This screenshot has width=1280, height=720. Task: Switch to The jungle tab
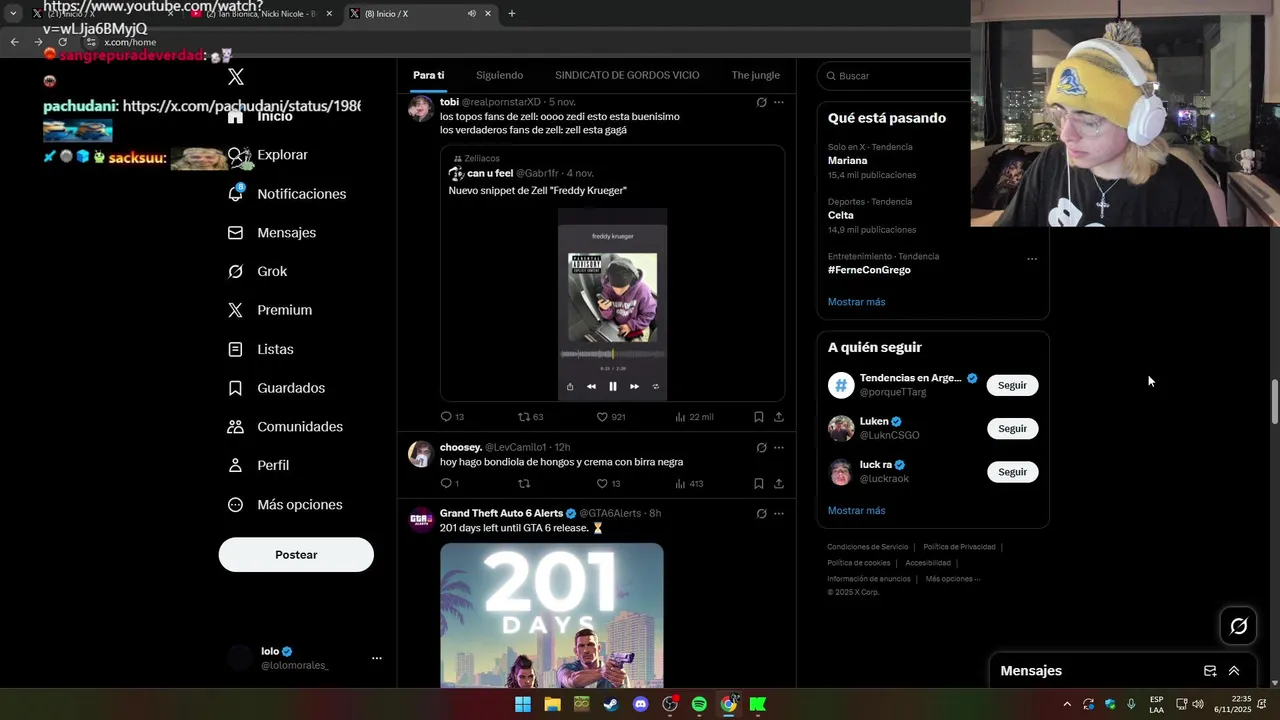point(755,75)
